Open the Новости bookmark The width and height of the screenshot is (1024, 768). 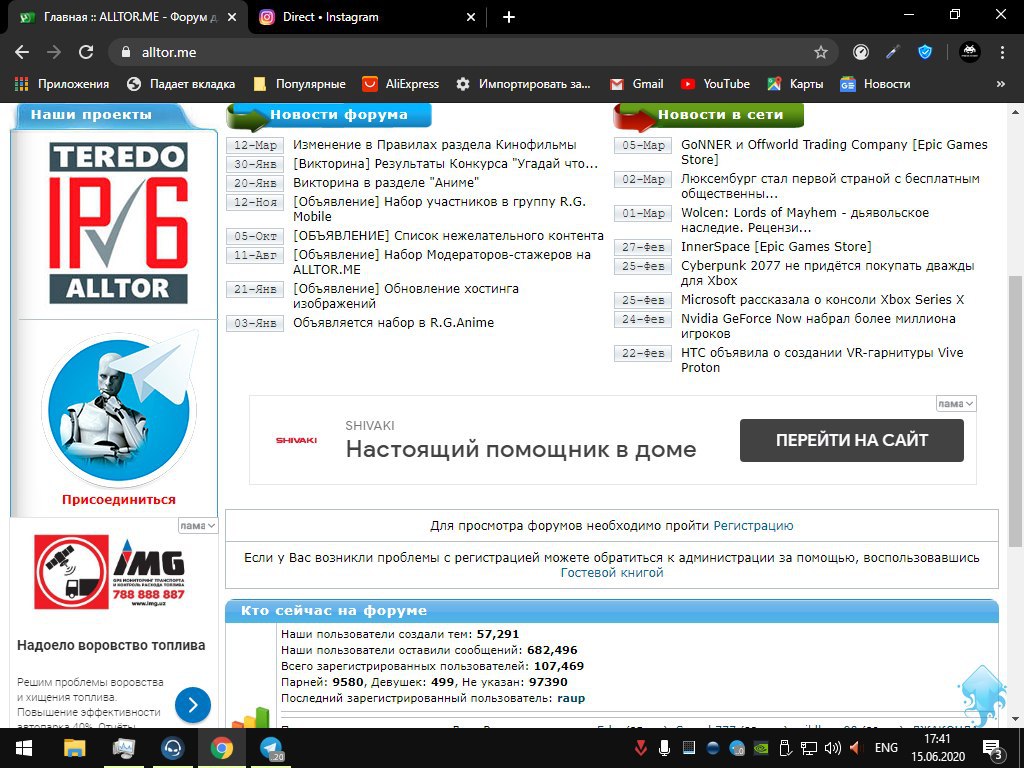point(875,84)
